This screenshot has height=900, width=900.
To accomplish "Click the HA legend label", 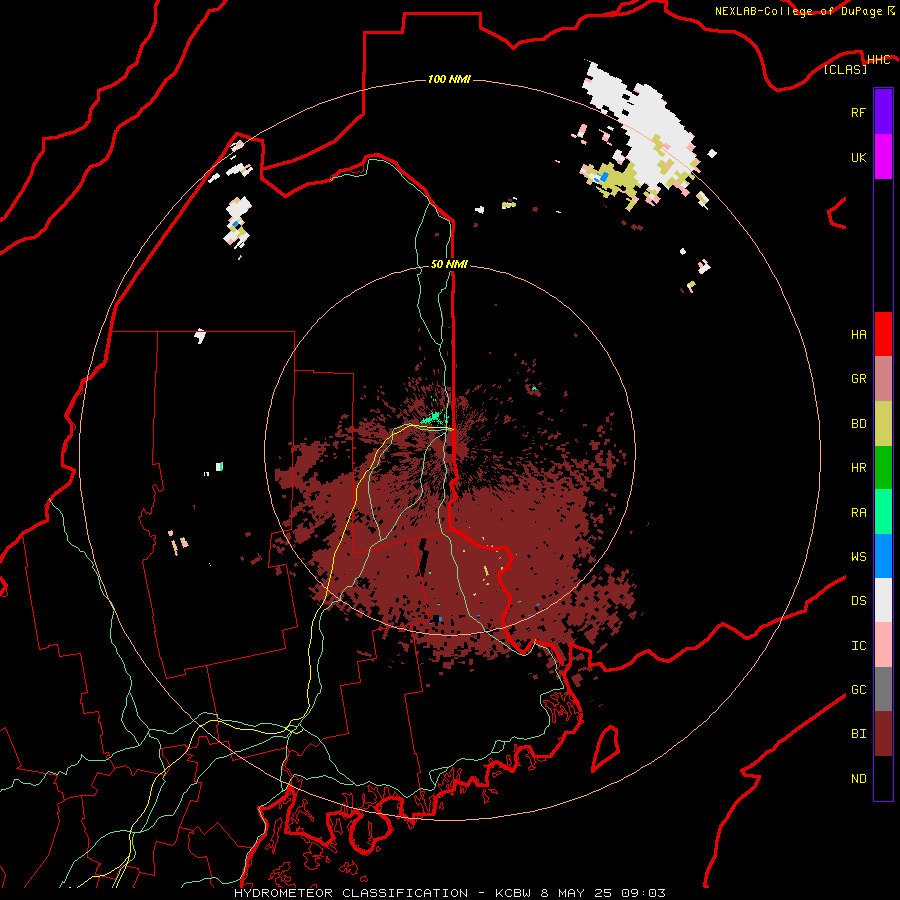I will coord(858,334).
